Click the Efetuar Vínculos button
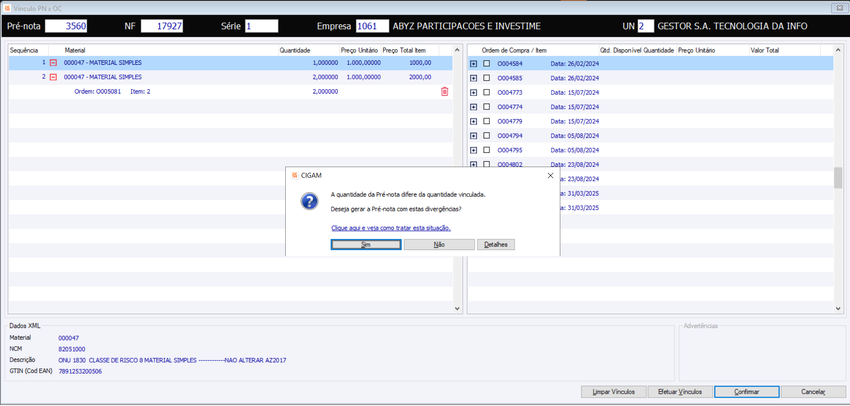The image size is (850, 406). (680, 391)
